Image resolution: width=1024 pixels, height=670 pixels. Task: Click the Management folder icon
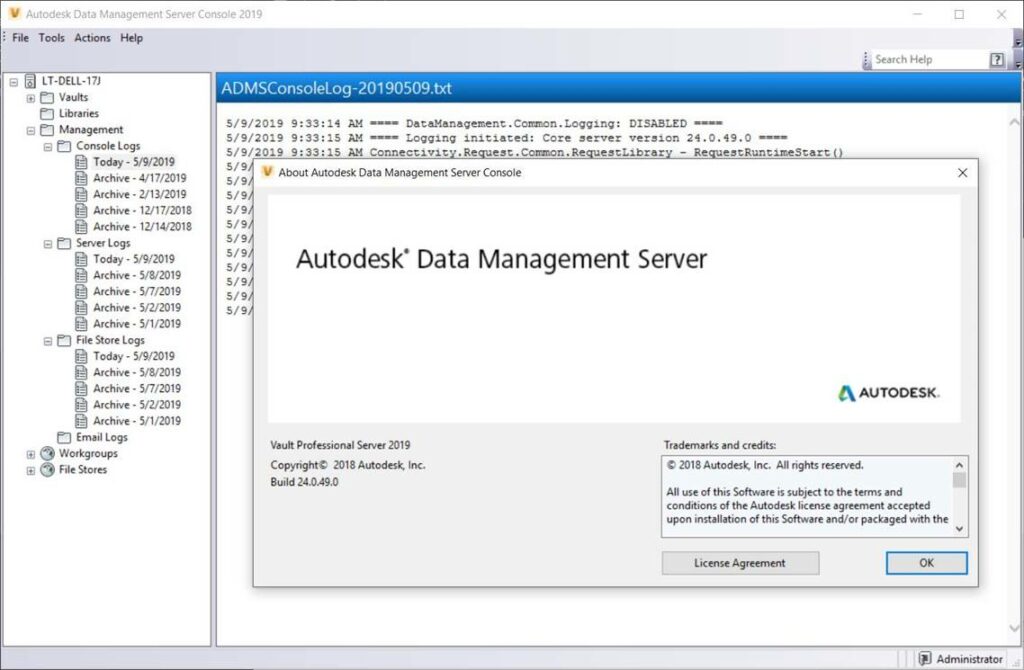coord(47,130)
